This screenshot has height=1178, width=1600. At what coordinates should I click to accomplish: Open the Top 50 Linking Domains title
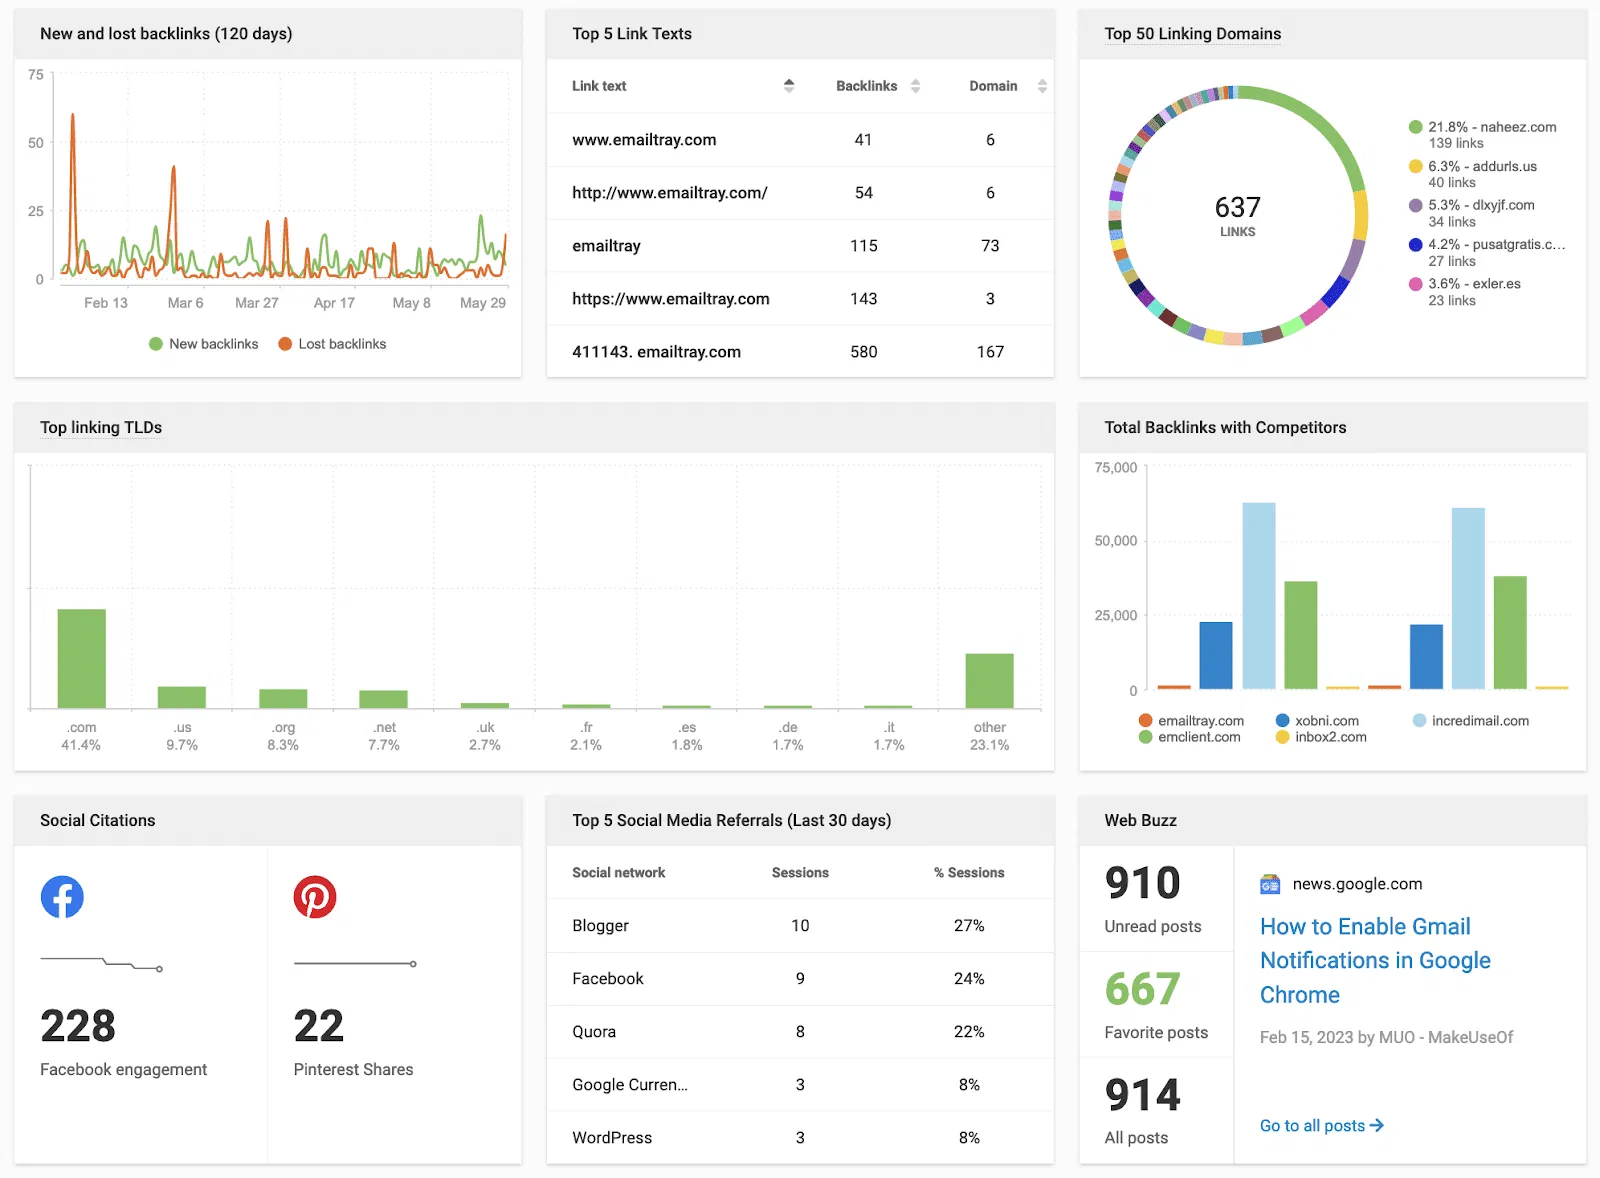1192,34
